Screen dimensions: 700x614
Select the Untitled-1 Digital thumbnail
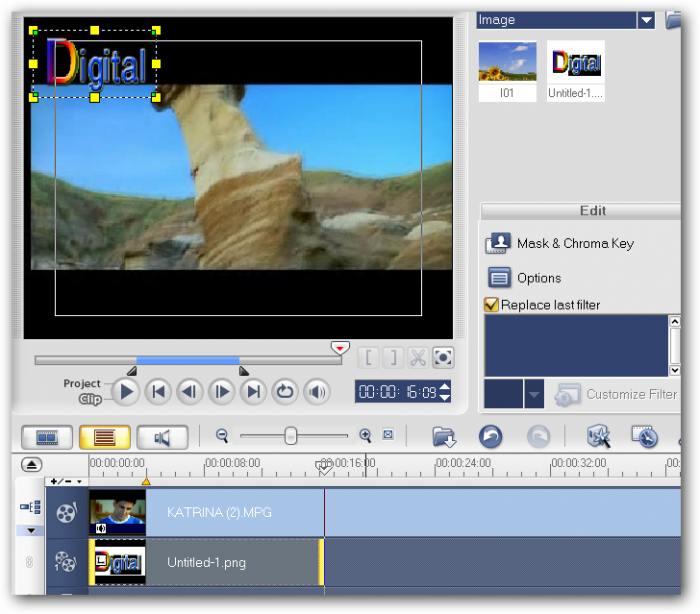coord(576,71)
